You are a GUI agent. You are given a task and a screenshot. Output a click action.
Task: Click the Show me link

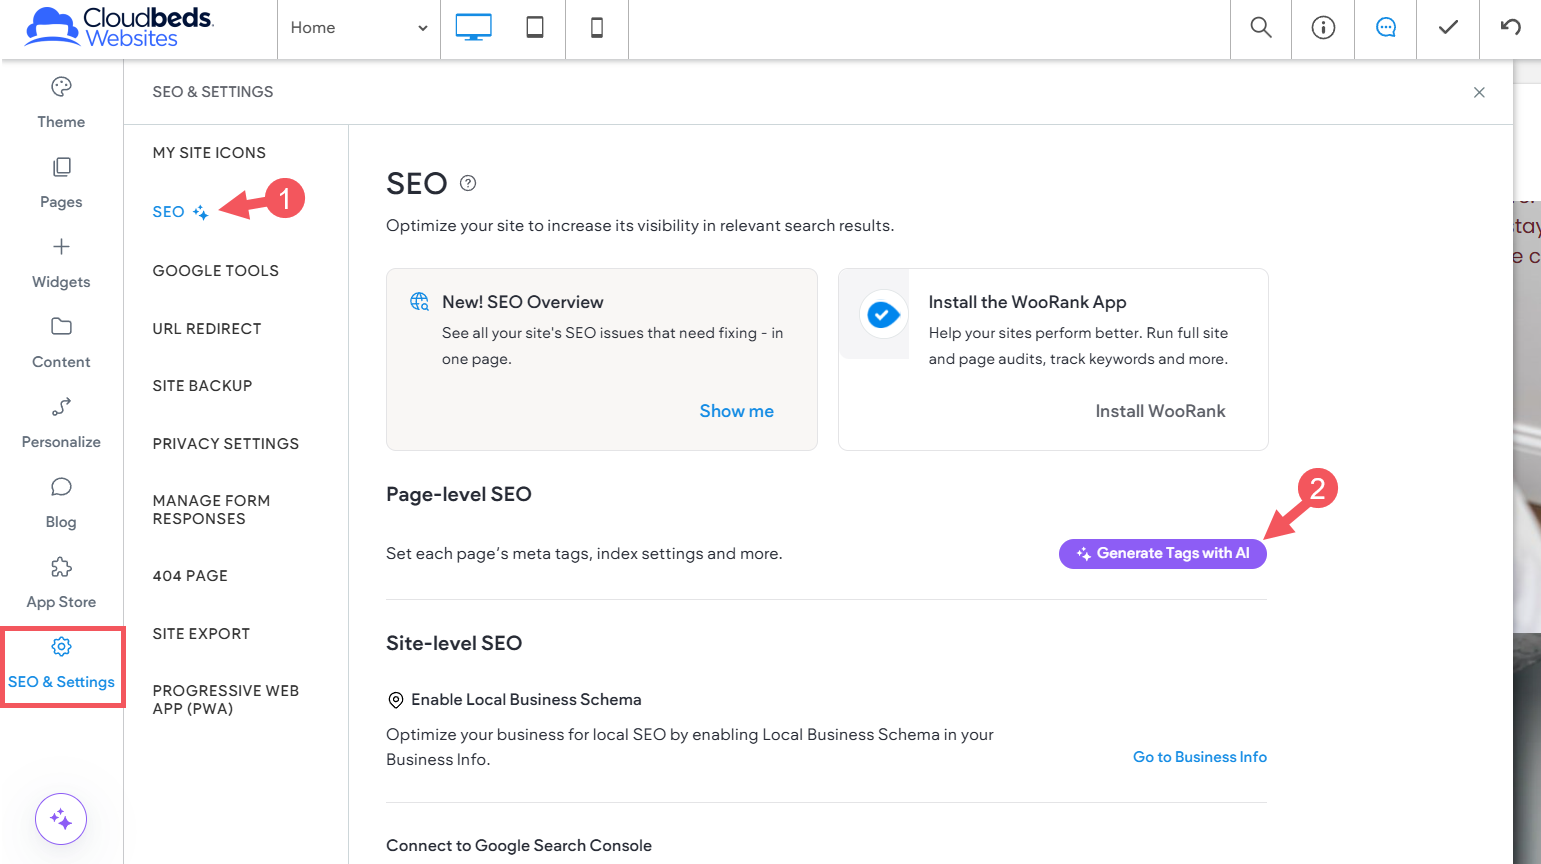click(736, 411)
